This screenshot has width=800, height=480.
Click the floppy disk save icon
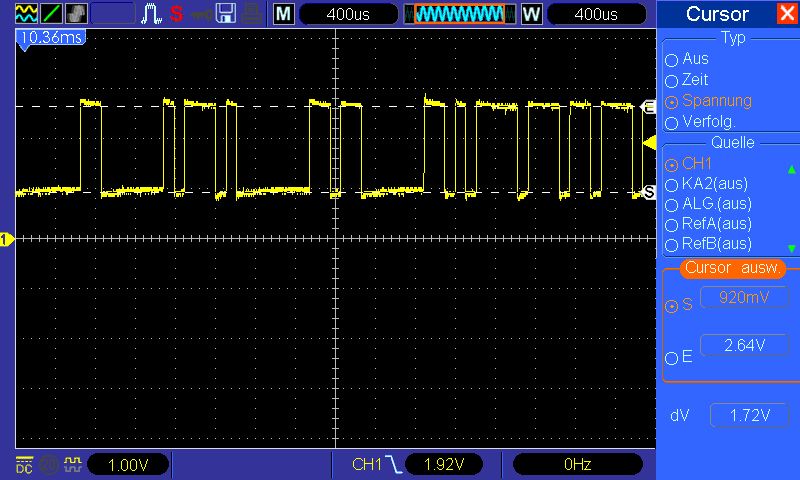point(226,14)
